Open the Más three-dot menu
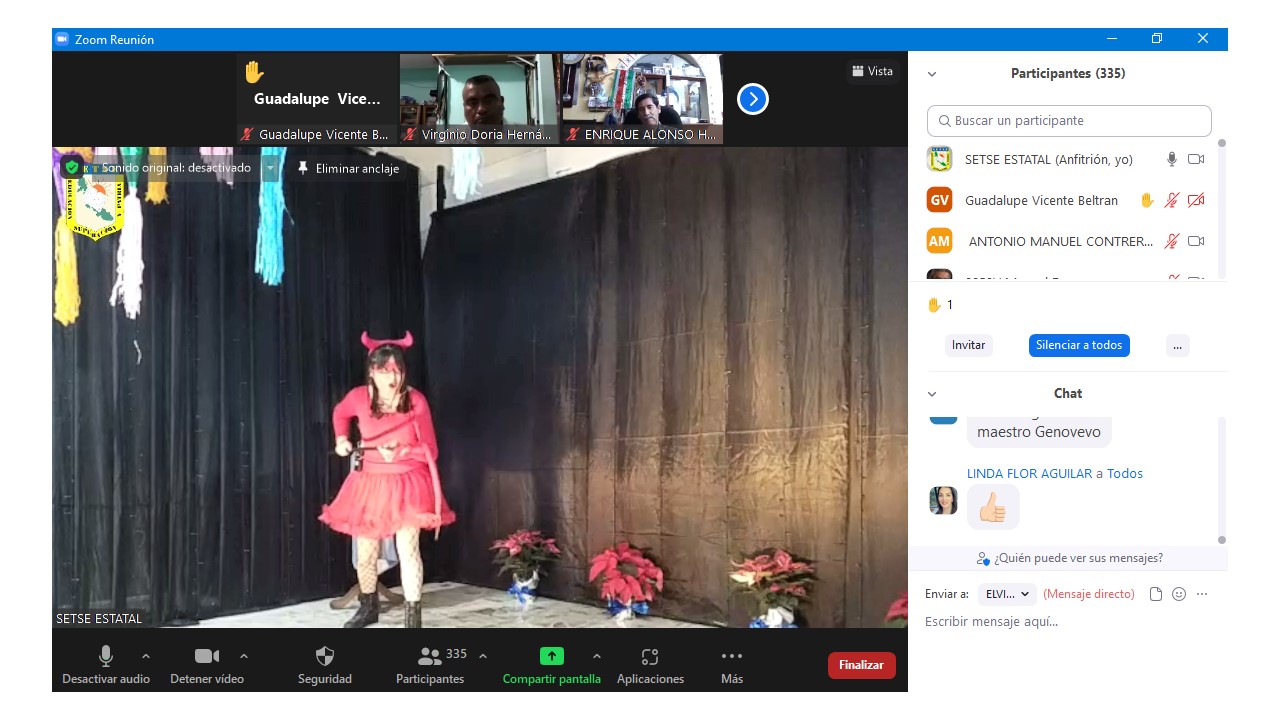This screenshot has width=1280, height=720. tap(732, 665)
